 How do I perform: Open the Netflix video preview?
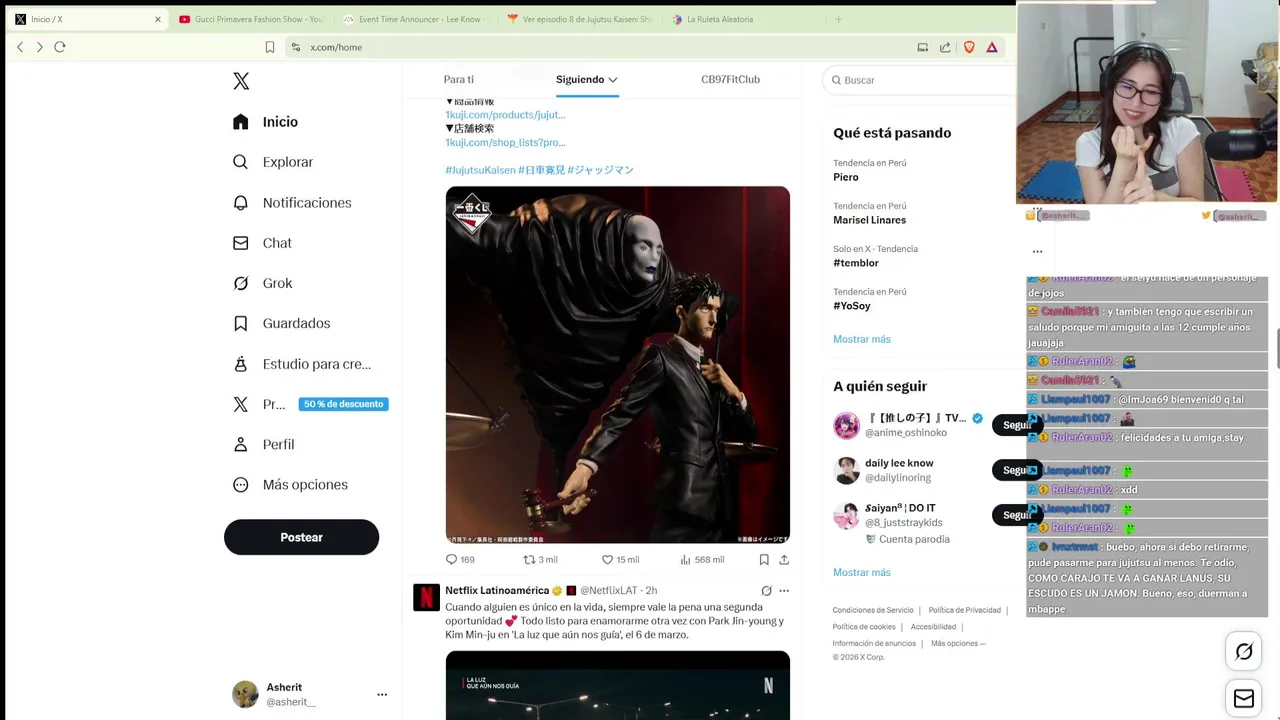point(618,685)
